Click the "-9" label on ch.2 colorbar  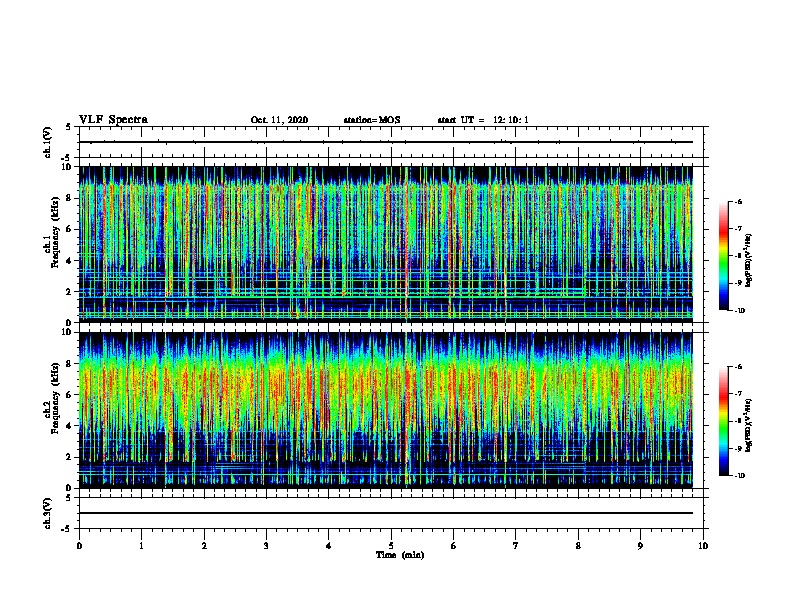738,448
